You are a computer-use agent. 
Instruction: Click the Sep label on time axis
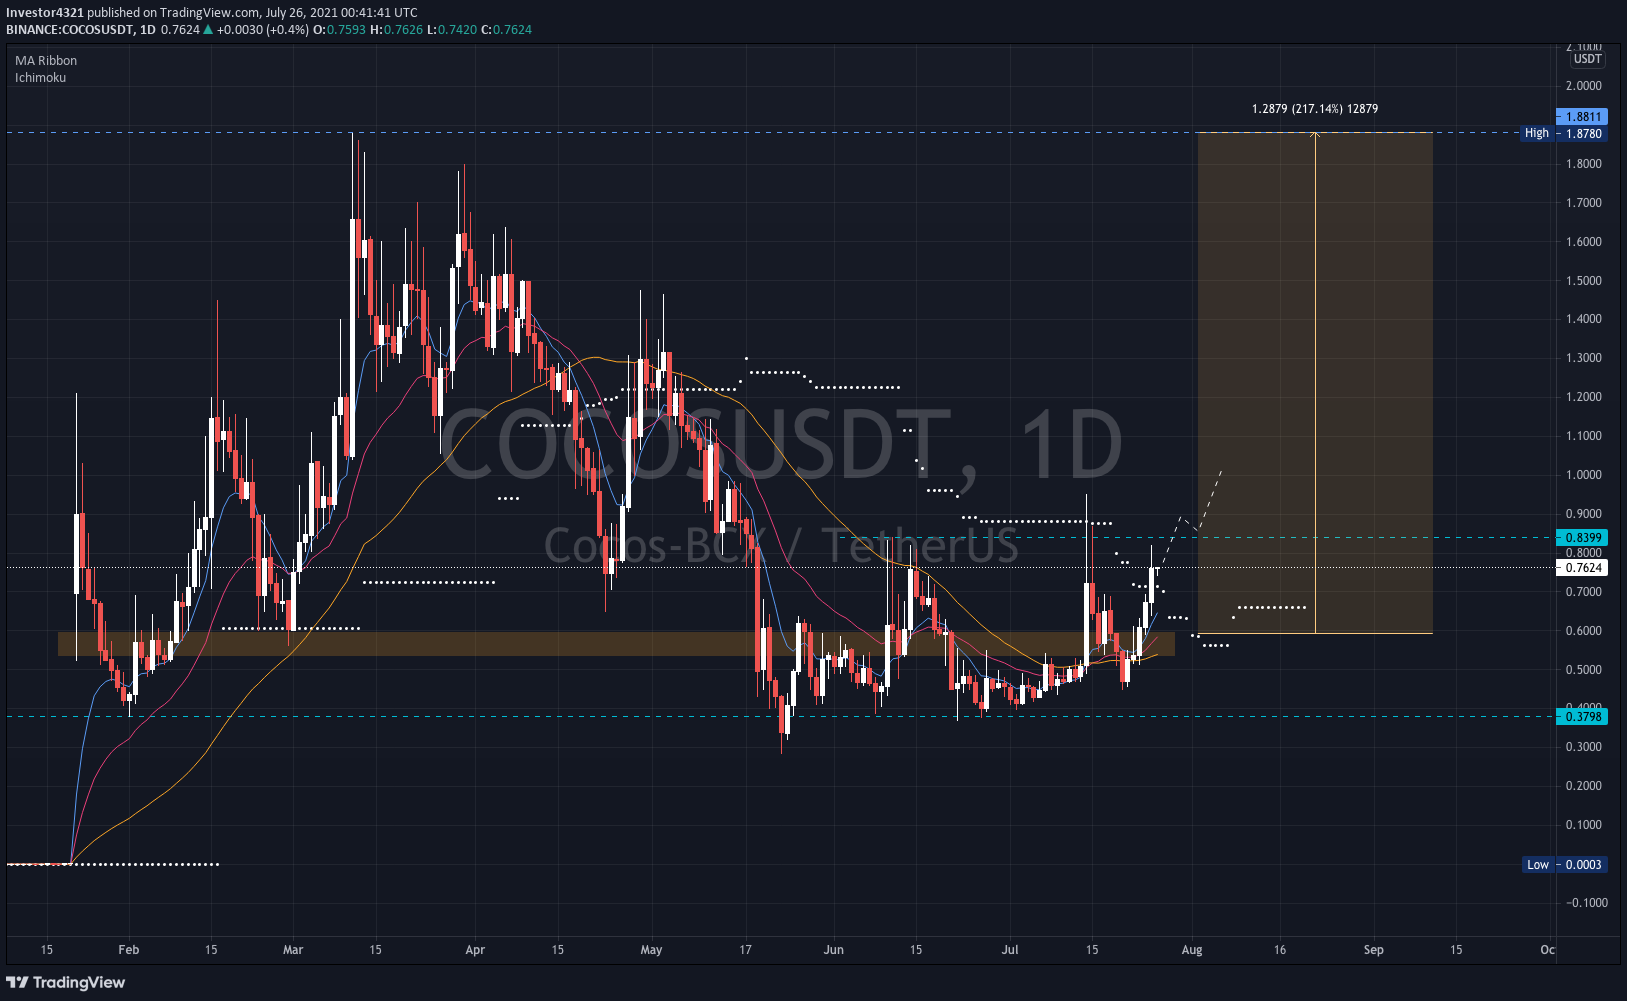pyautogui.click(x=1374, y=950)
